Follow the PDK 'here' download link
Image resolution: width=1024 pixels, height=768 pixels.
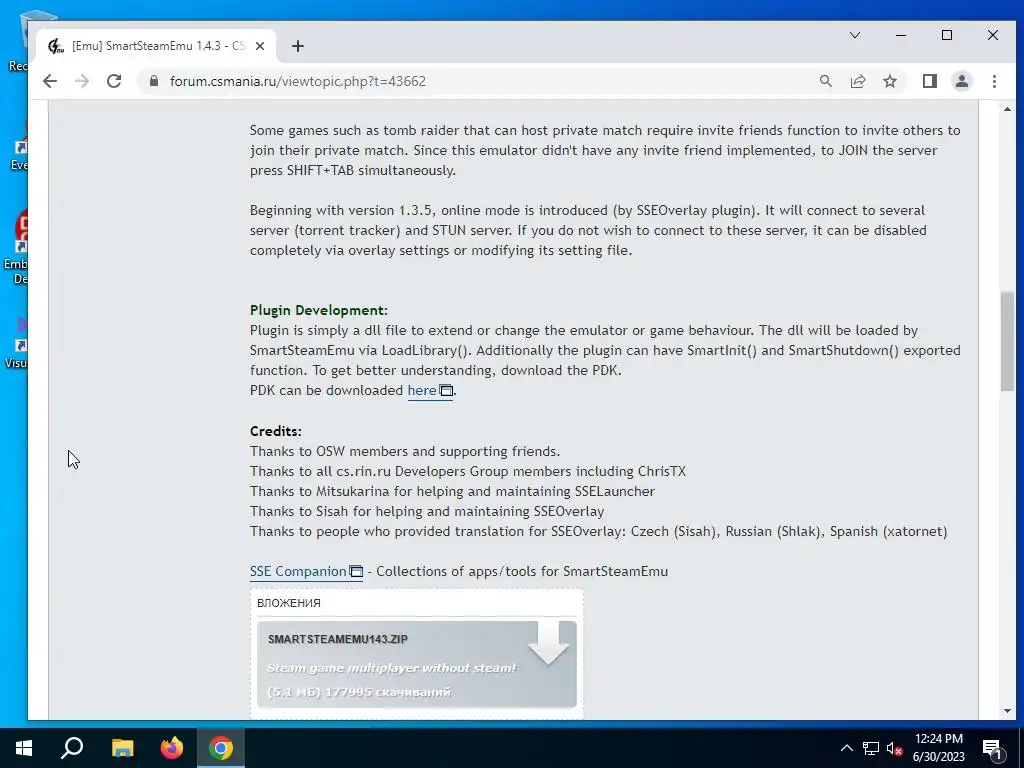[430, 391]
